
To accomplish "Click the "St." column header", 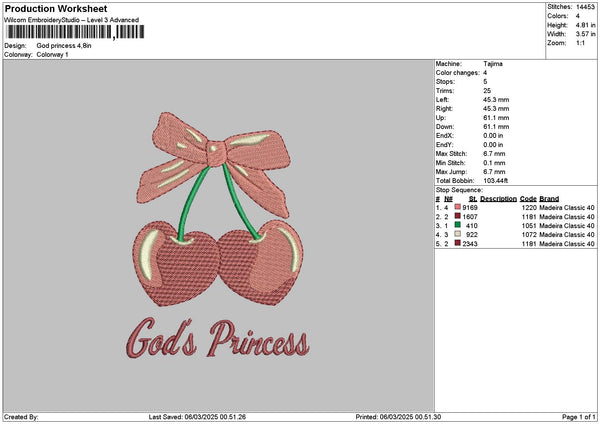I will coord(473,199).
